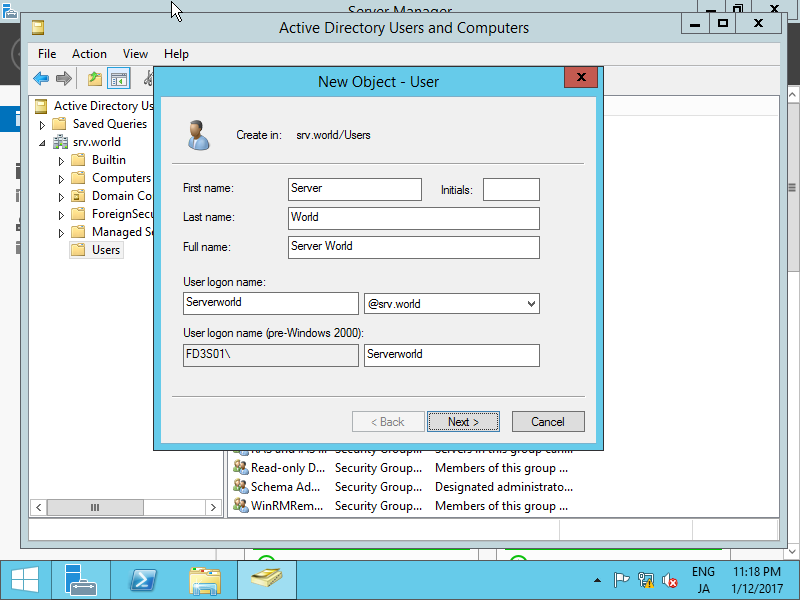Viewport: 800px width, 600px height.
Task: Click the Next button in New Object dialog
Action: (x=463, y=421)
